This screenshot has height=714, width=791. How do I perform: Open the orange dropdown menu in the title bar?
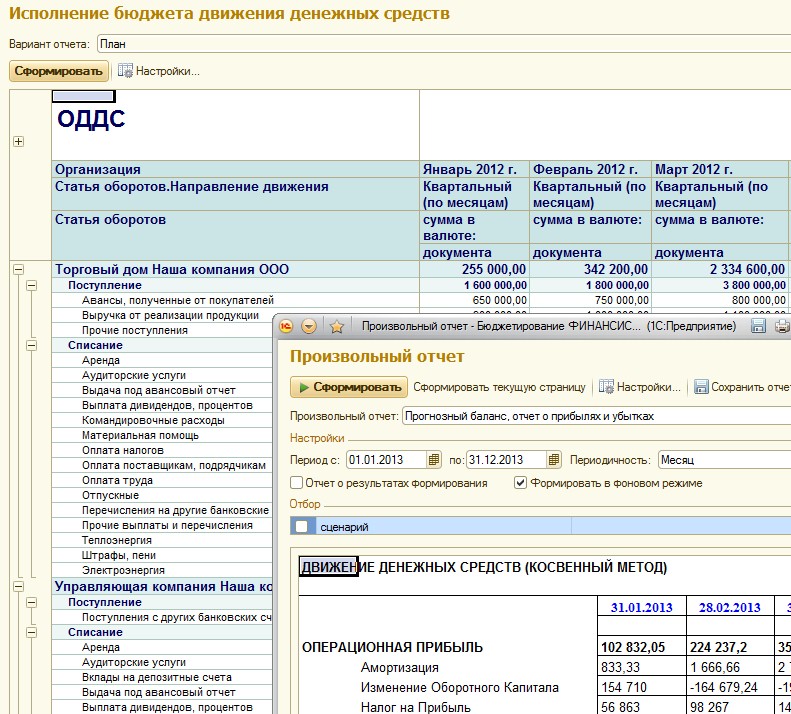[309, 326]
